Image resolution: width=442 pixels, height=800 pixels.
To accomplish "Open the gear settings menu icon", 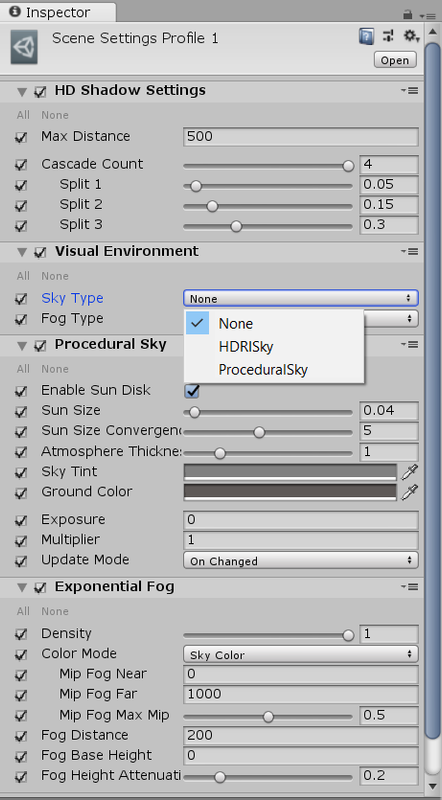I will pos(411,36).
